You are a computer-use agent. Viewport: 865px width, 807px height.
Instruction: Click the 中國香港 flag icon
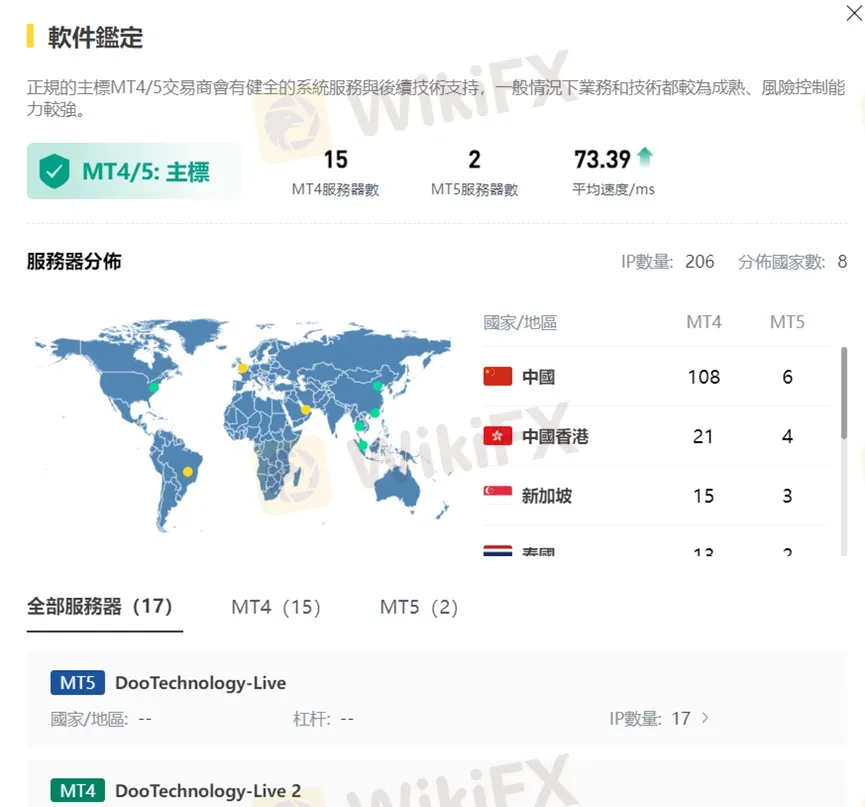coord(498,436)
